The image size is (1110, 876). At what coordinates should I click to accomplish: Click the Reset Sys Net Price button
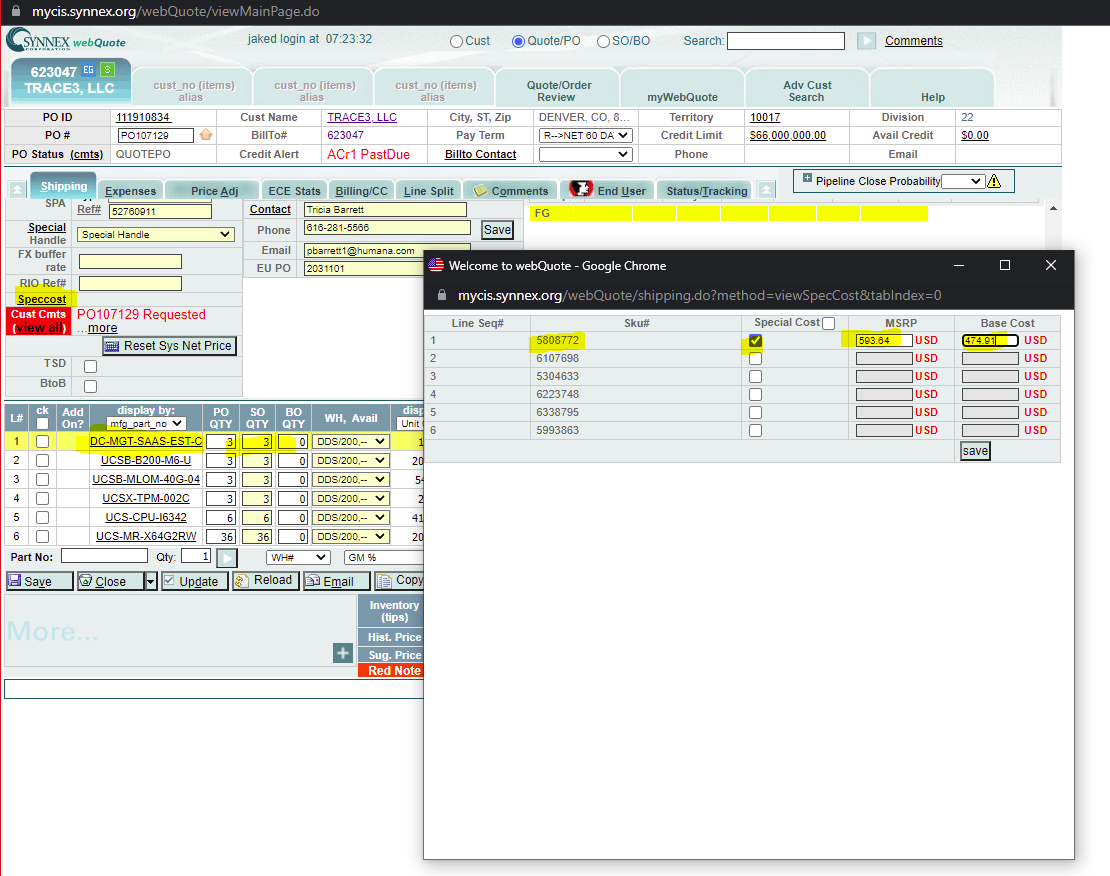coord(170,346)
